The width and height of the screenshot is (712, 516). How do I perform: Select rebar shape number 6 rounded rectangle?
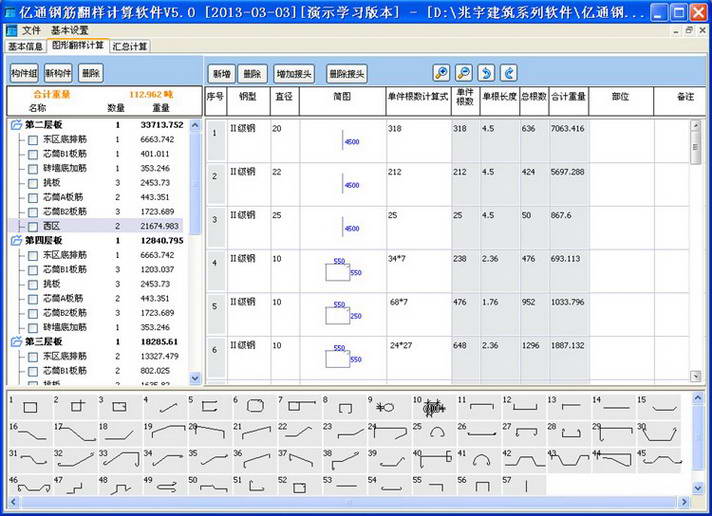255,407
